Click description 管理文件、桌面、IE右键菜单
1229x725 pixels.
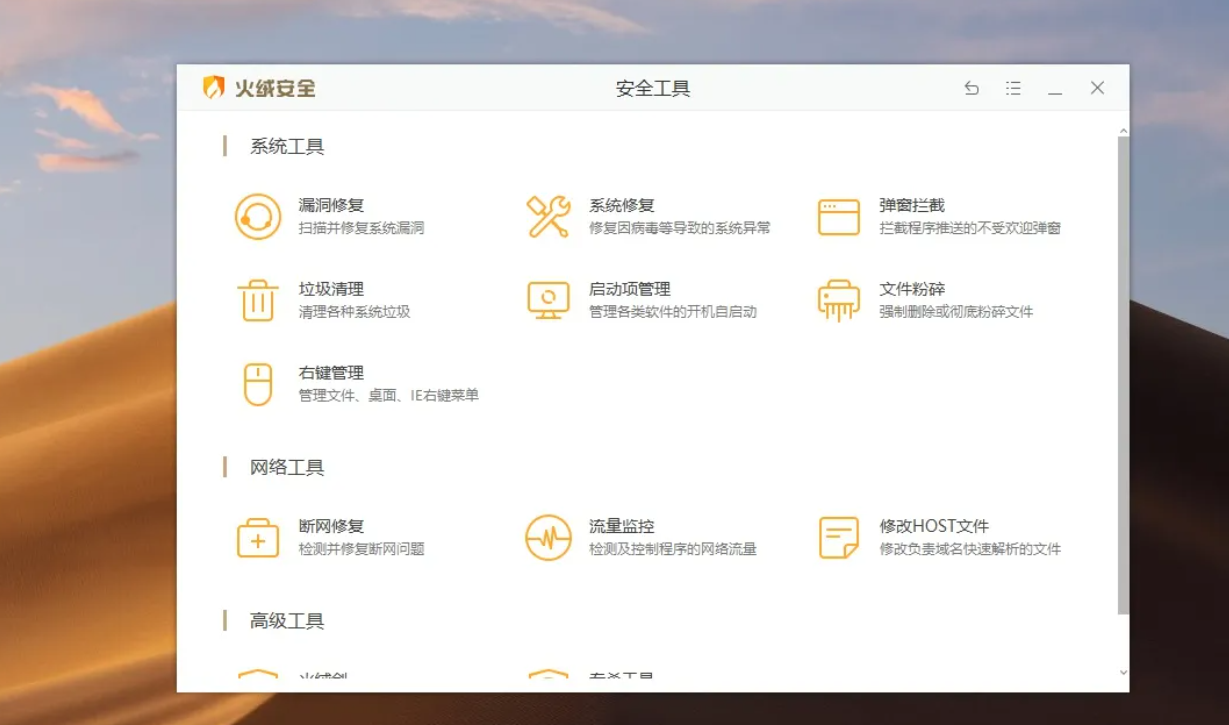[x=388, y=396]
